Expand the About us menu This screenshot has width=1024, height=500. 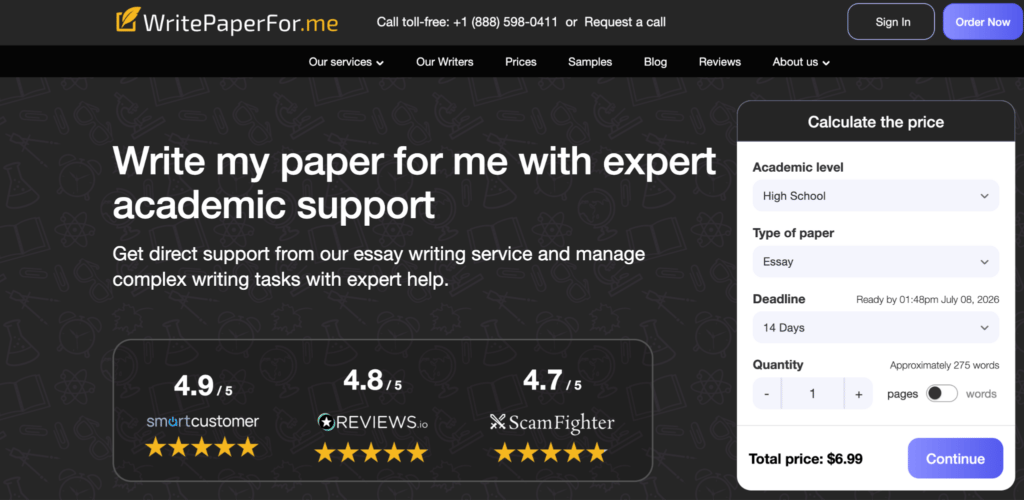pos(801,62)
